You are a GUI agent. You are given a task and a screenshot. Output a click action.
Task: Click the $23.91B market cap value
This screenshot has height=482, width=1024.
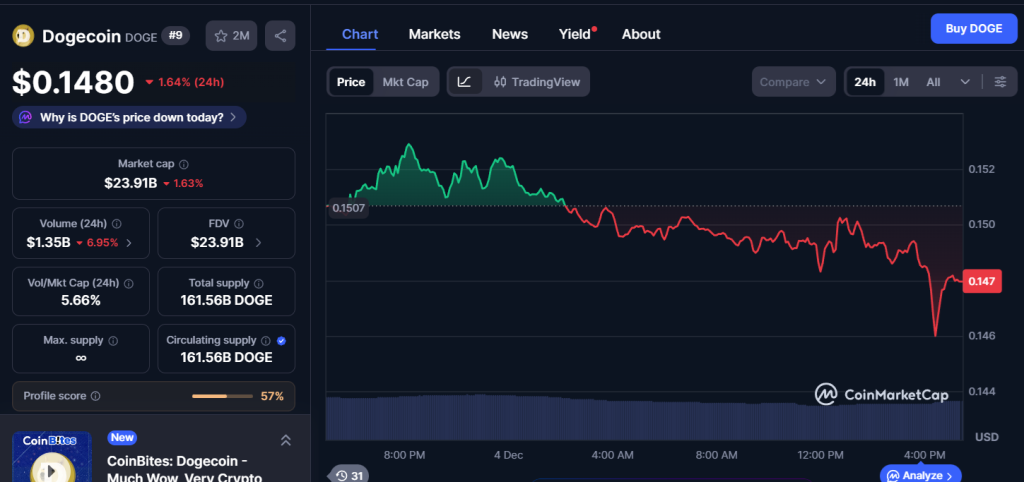[131, 184]
